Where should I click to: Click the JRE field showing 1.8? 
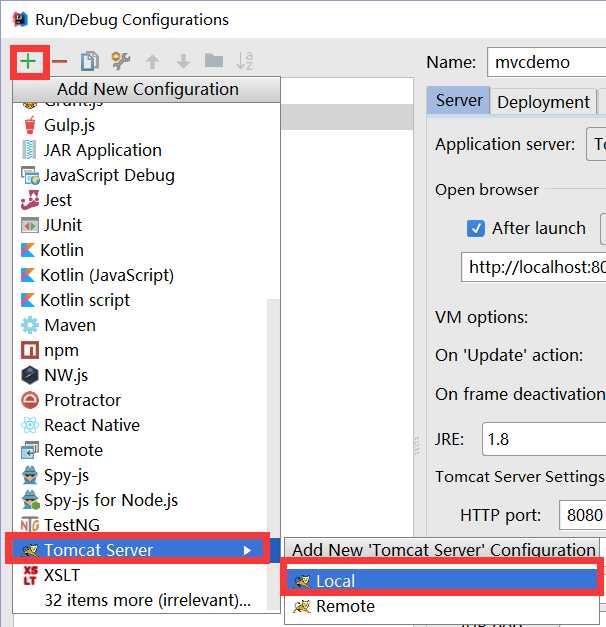pos(544,439)
